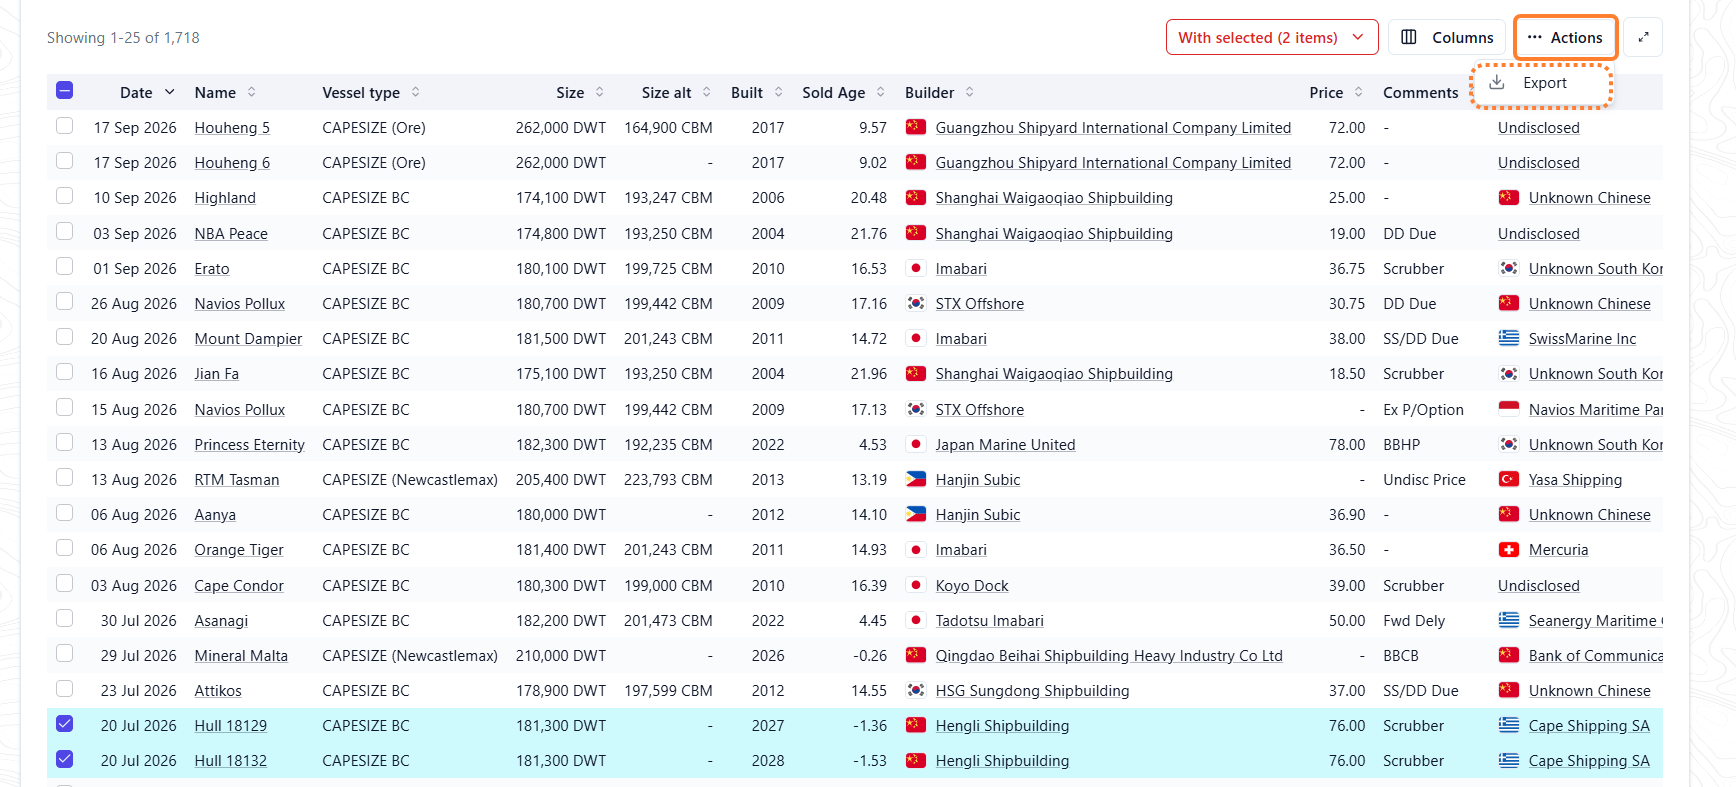1736x787 pixels.
Task: Open SwissMarine Inc buyer link
Action: pyautogui.click(x=1582, y=339)
